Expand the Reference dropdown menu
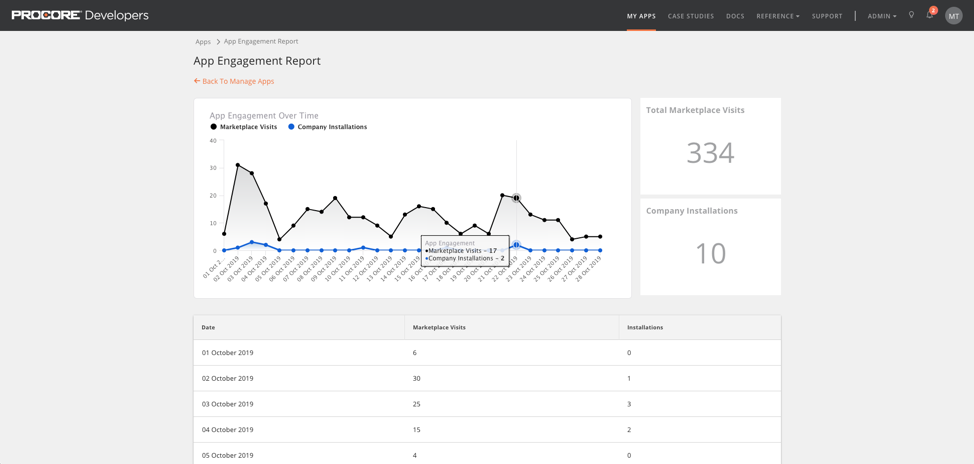The height and width of the screenshot is (464, 974). point(778,16)
